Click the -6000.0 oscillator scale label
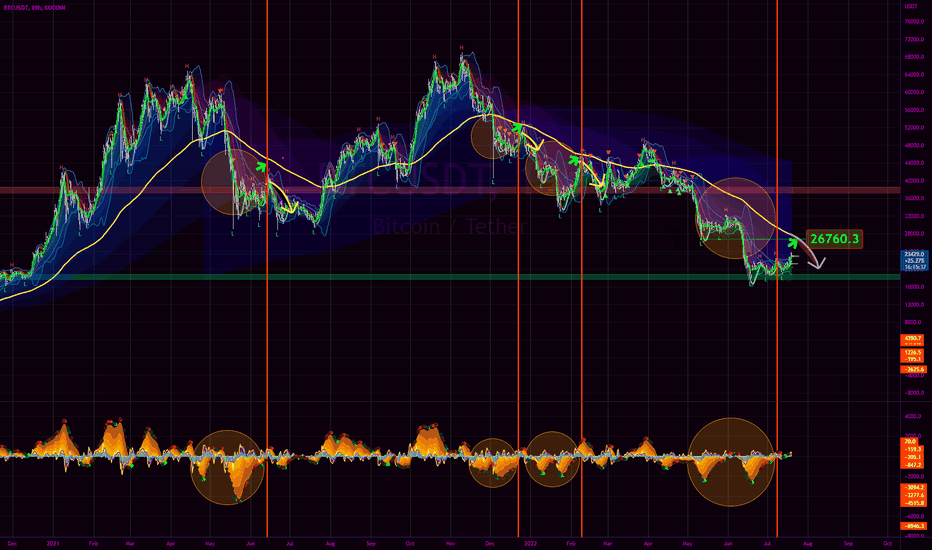 click(x=914, y=516)
